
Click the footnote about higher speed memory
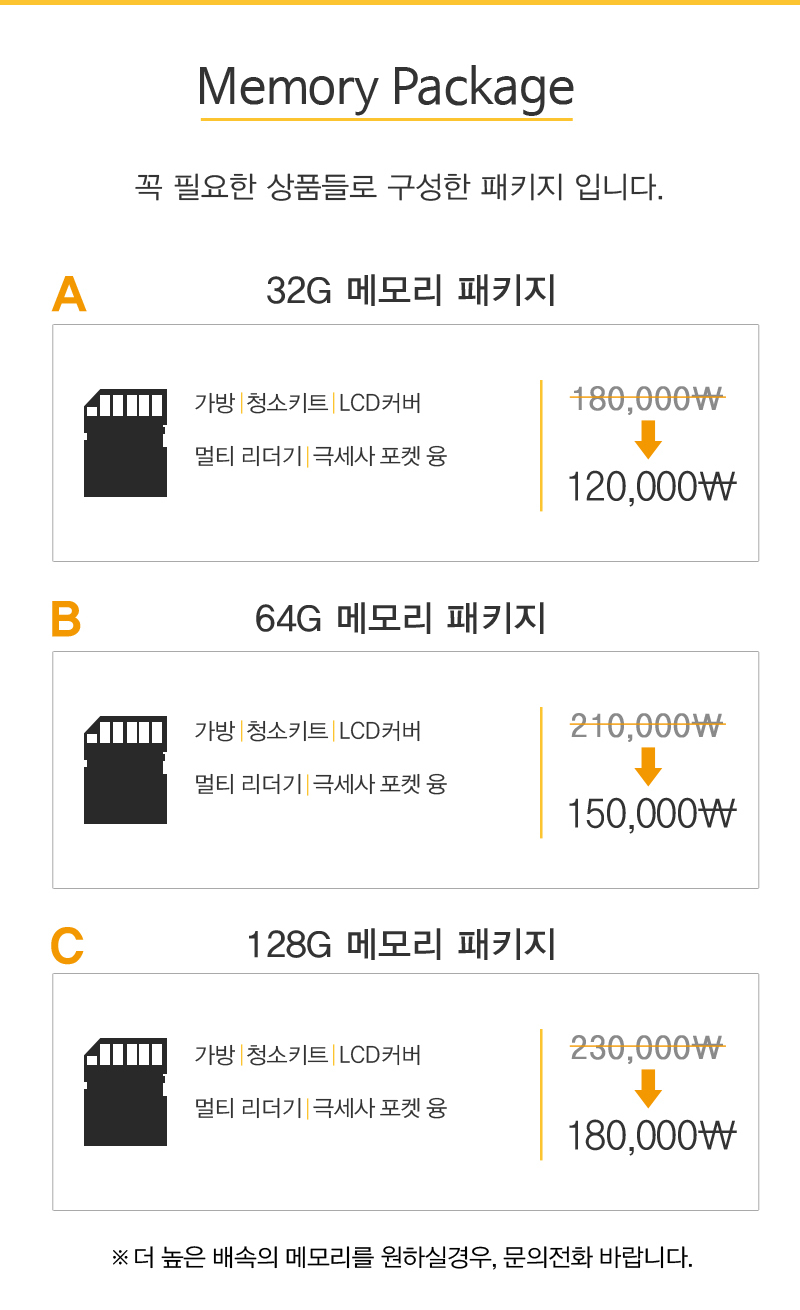400,1257
